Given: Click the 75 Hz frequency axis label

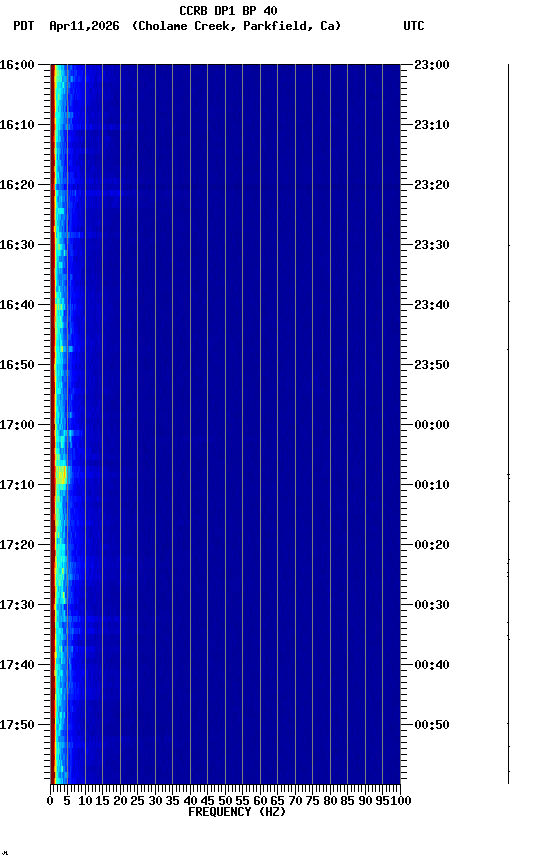Looking at the screenshot, I should tap(312, 801).
